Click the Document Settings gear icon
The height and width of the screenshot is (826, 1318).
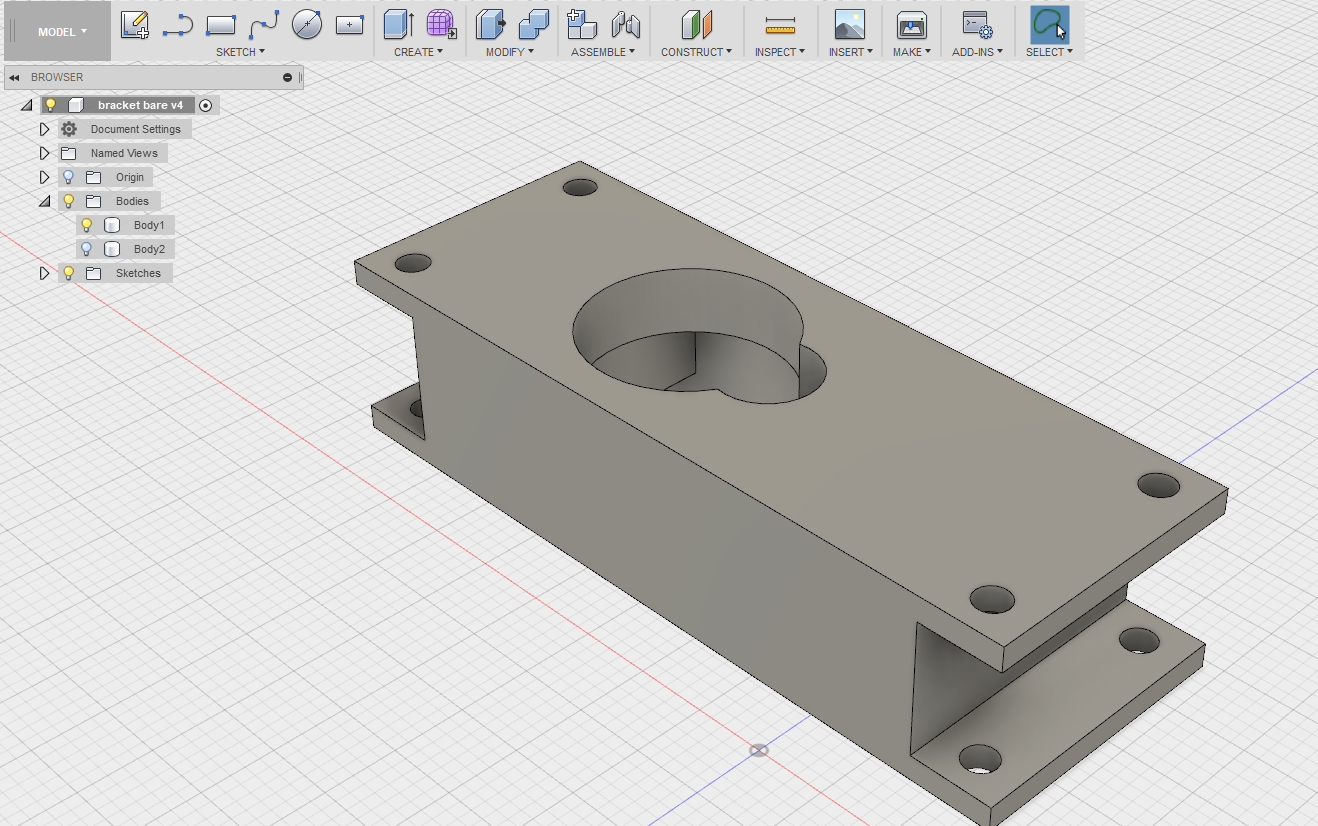pos(69,129)
